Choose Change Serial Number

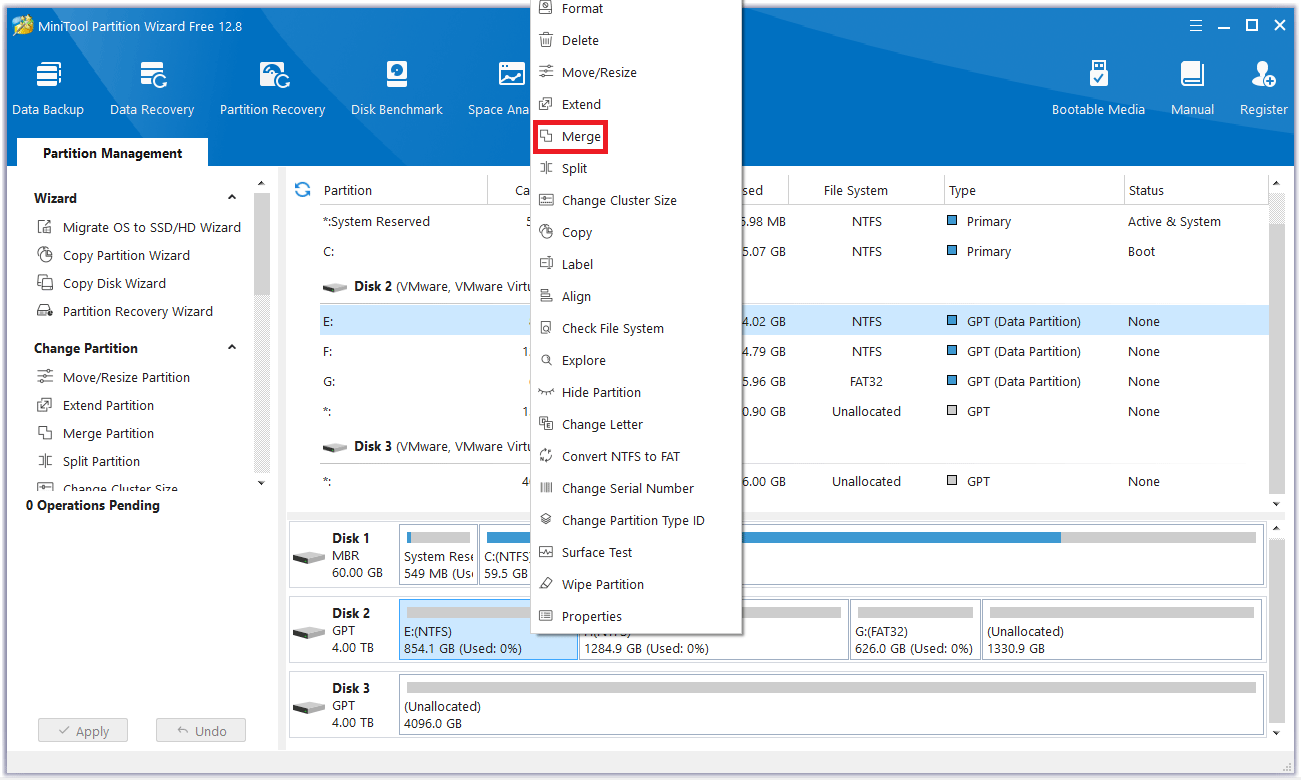point(636,488)
